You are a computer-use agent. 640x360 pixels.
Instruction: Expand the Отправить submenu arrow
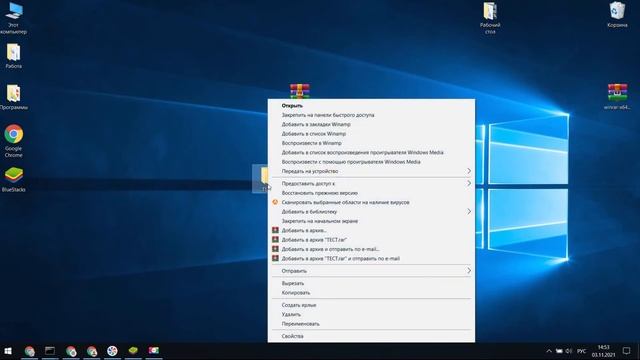[469, 271]
